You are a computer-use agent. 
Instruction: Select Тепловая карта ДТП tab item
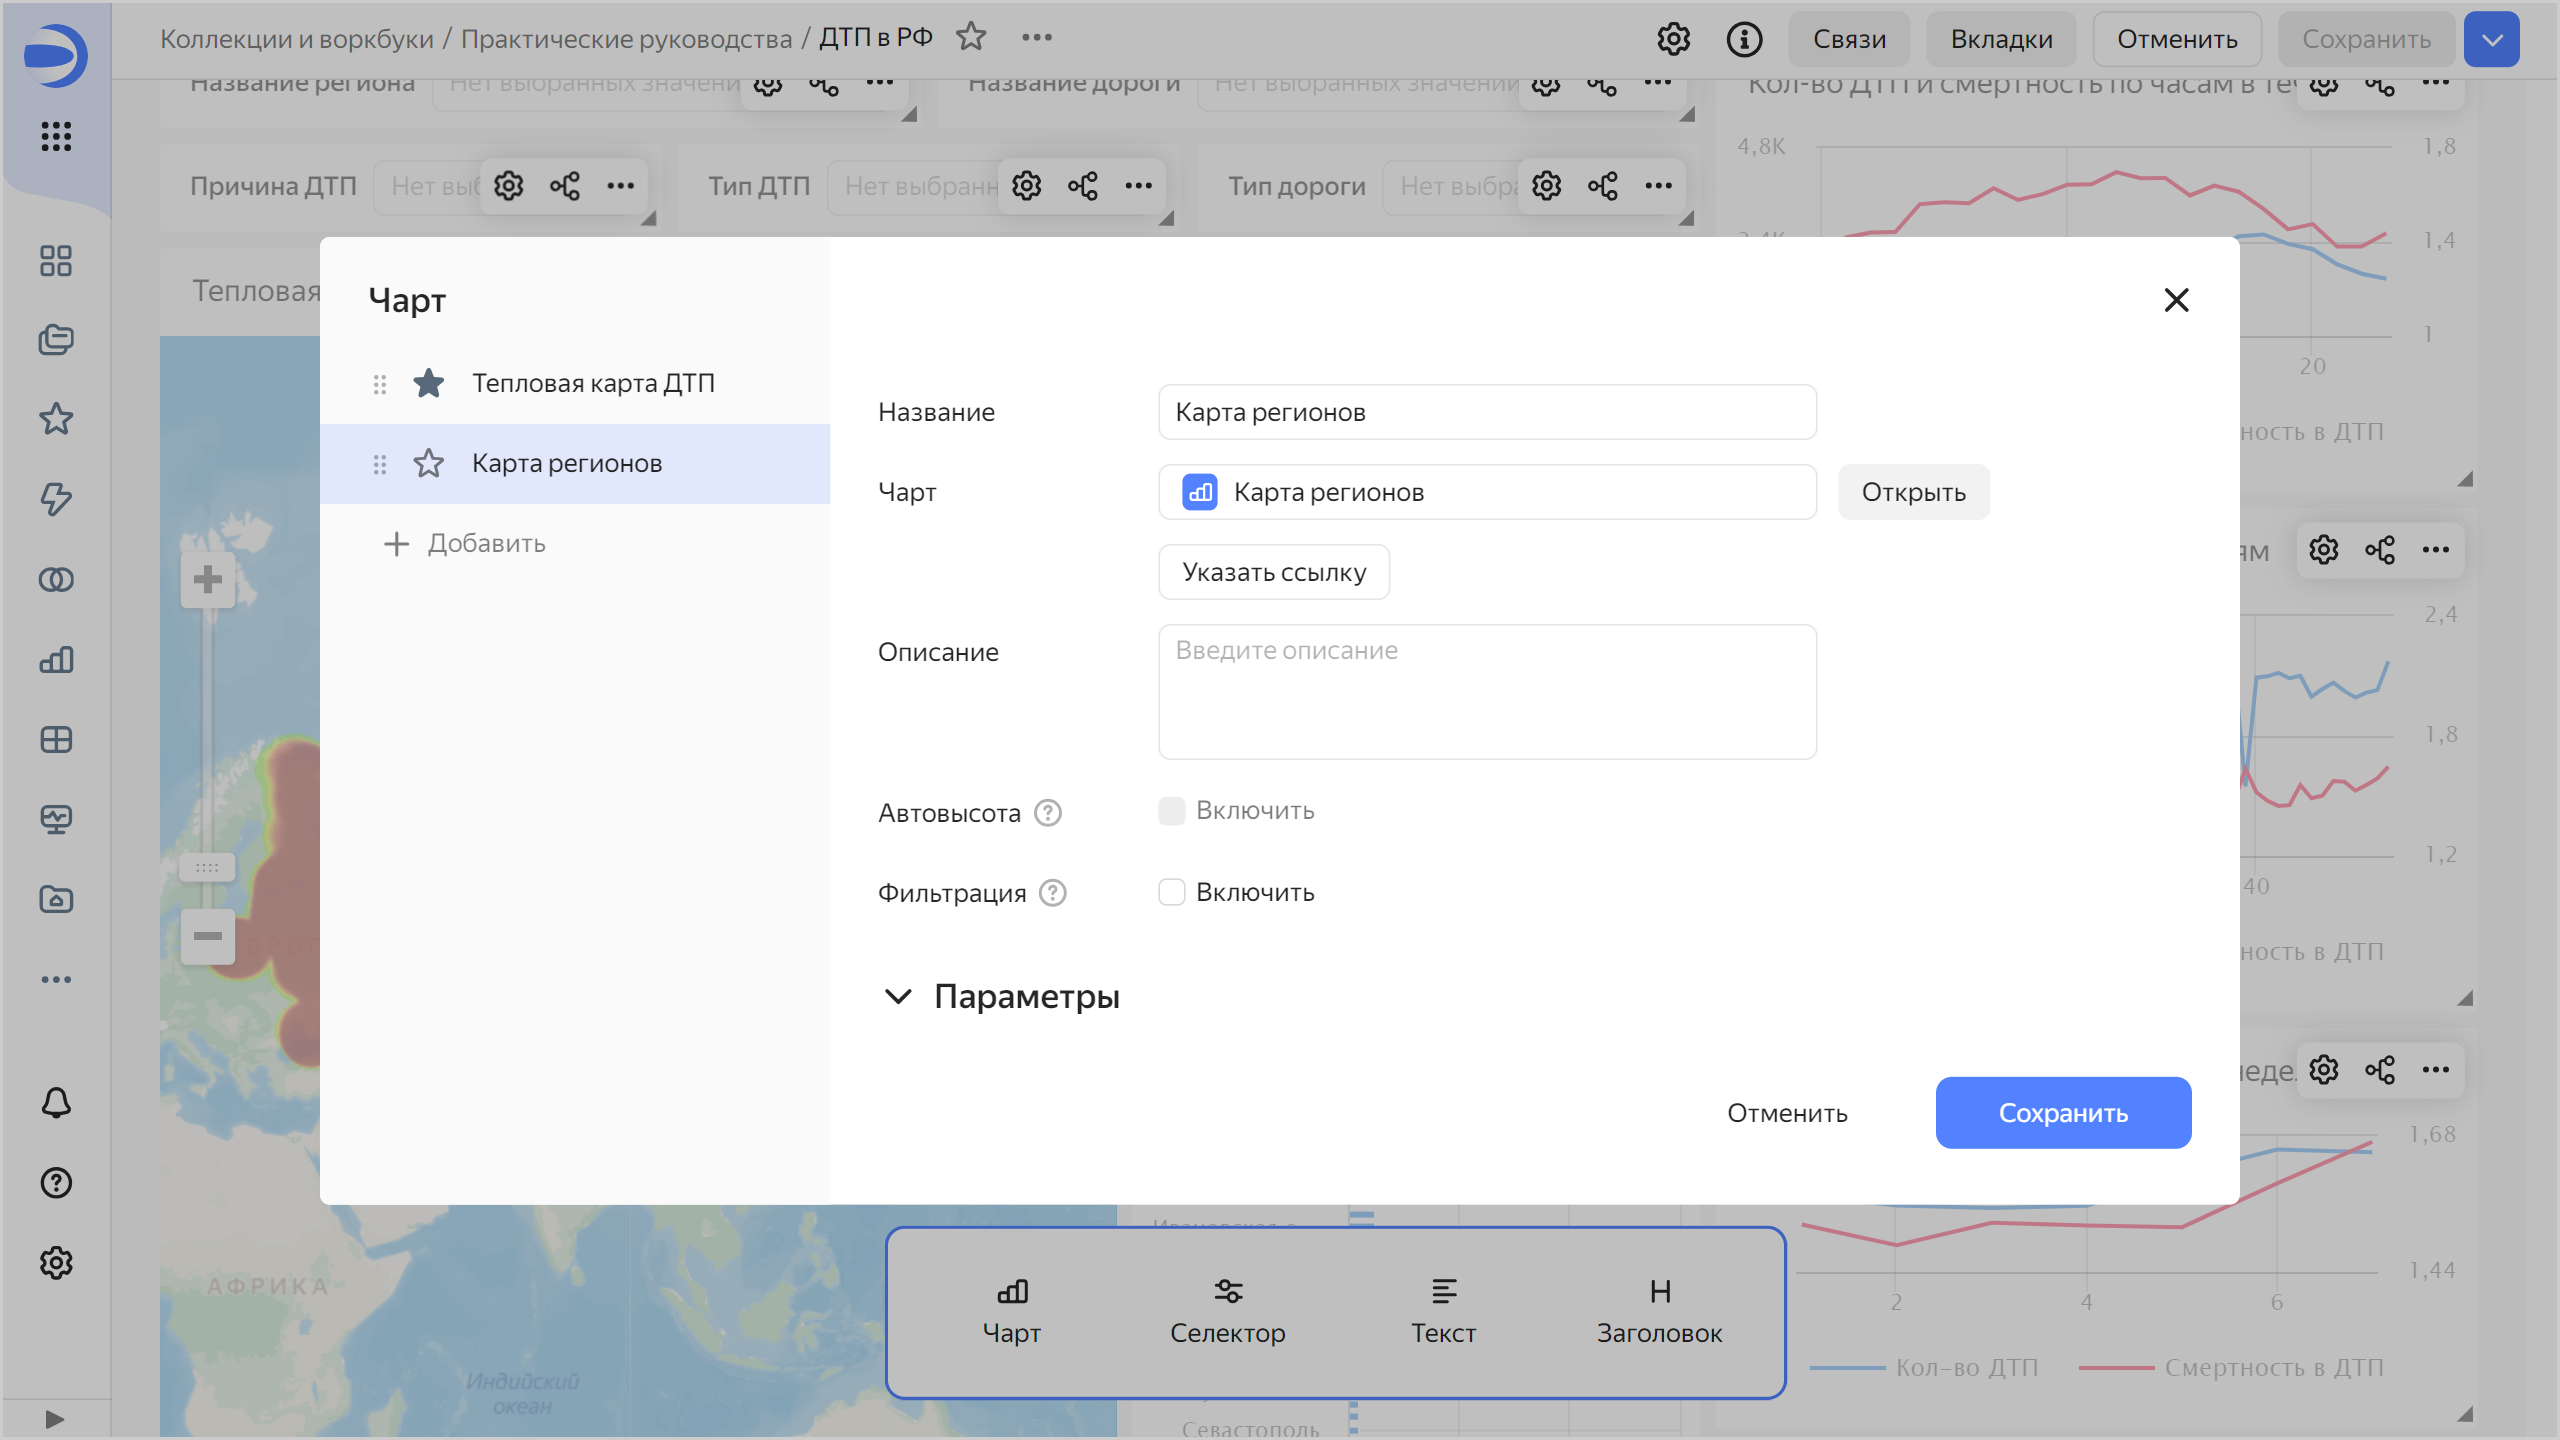593,383
